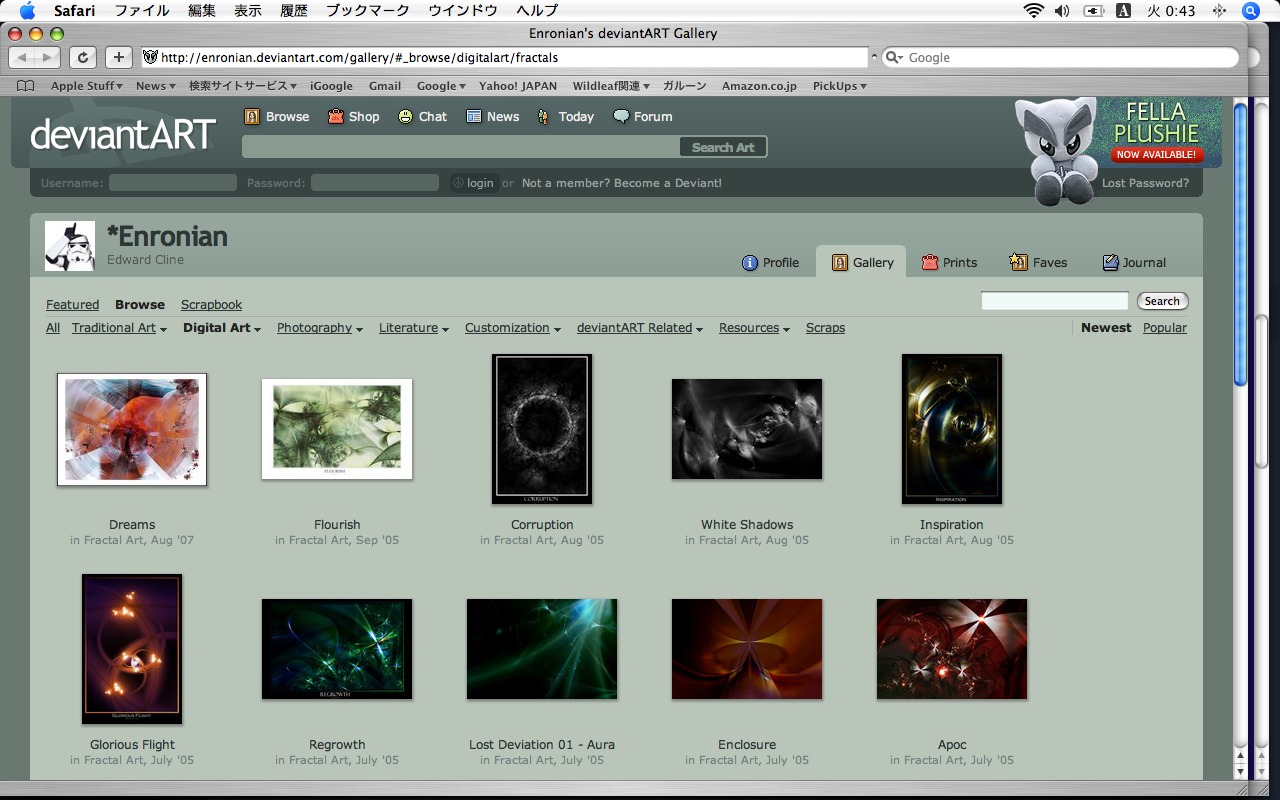The height and width of the screenshot is (800, 1280).
Task: Open the bookmarks library book icon
Action: click(26, 86)
